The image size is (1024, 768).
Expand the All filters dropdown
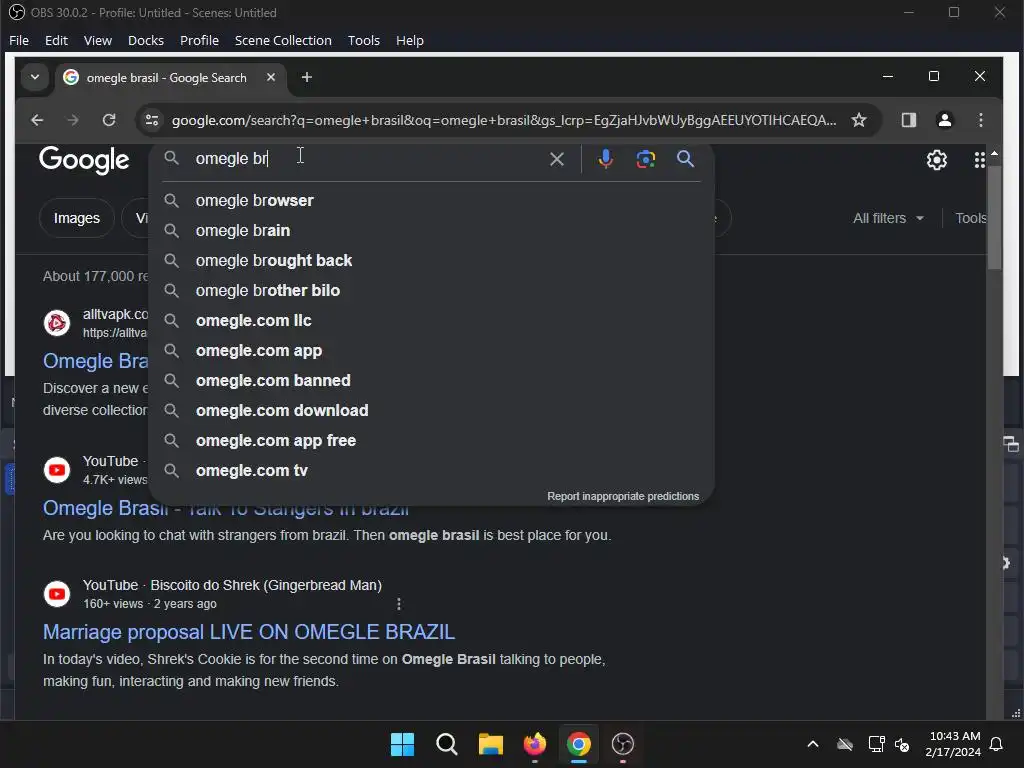pyautogui.click(x=888, y=218)
